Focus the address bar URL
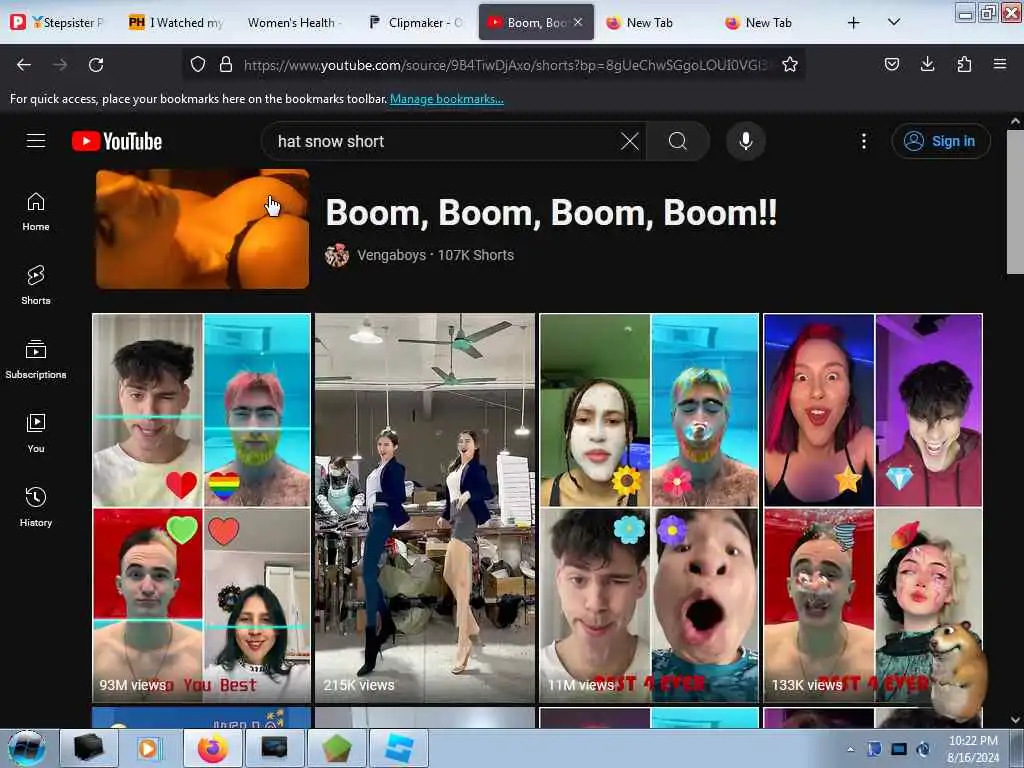 (506, 65)
